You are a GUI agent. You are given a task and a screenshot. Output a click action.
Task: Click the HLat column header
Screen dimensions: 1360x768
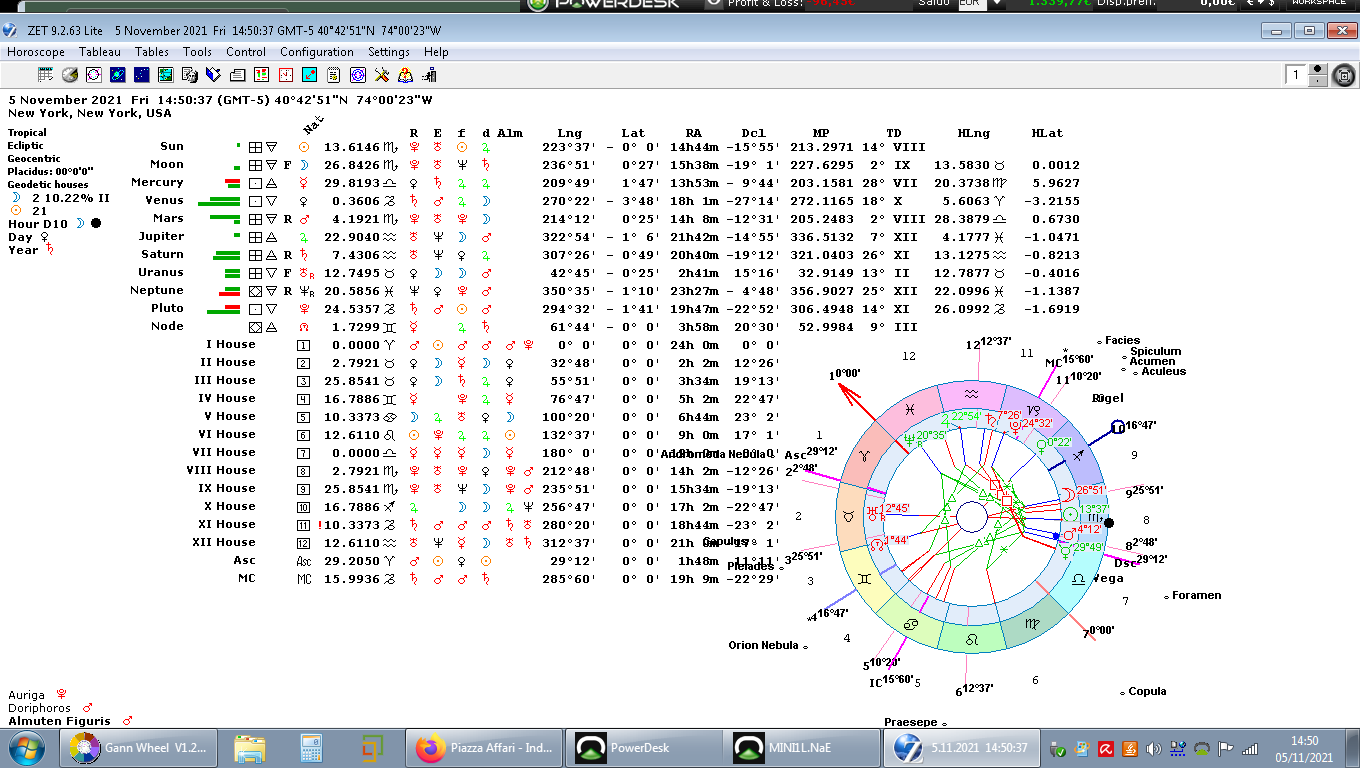[x=1047, y=133]
